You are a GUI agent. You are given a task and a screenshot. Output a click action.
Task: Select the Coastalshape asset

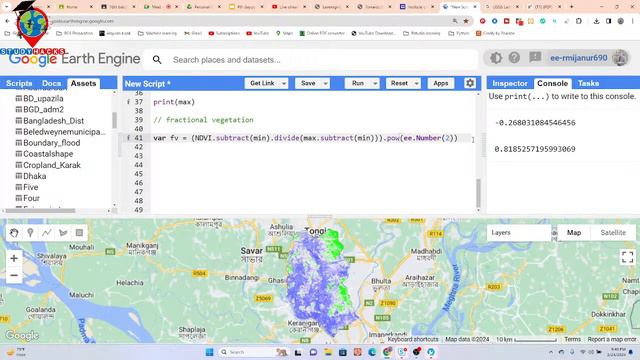tap(48, 154)
